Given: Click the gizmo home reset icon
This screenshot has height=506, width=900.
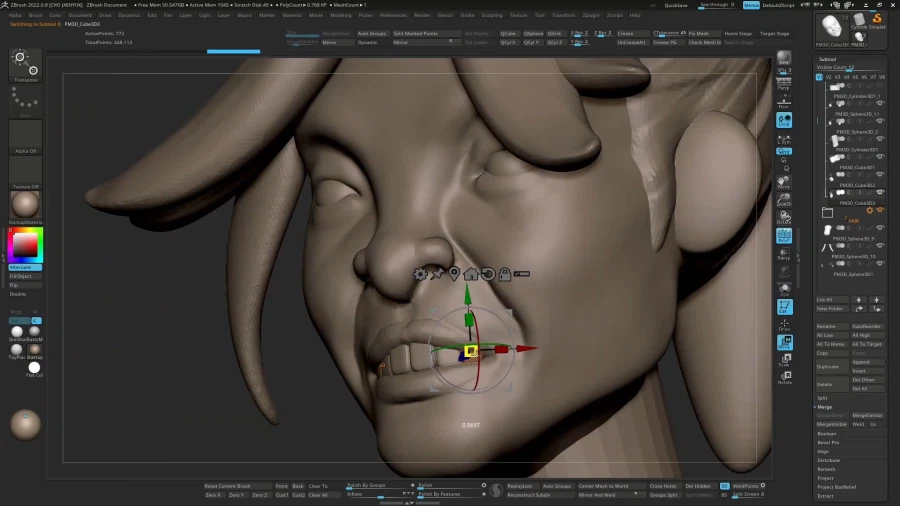Looking at the screenshot, I should point(471,273).
